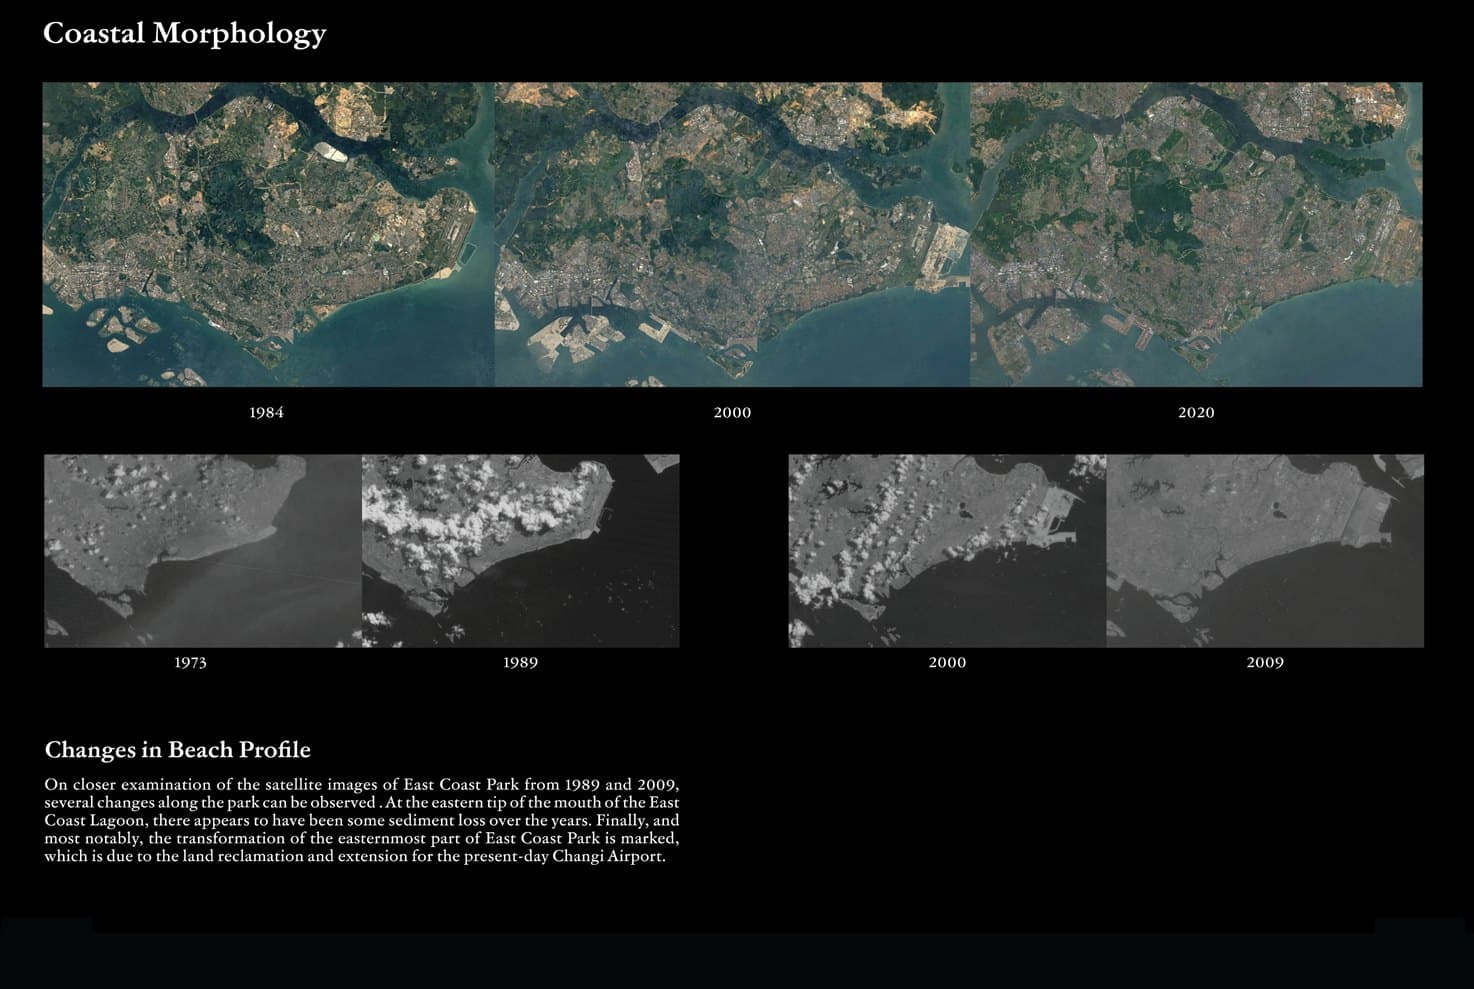Click the 2020 satellite image
Screen dimensions: 1474x989
(x=1196, y=234)
